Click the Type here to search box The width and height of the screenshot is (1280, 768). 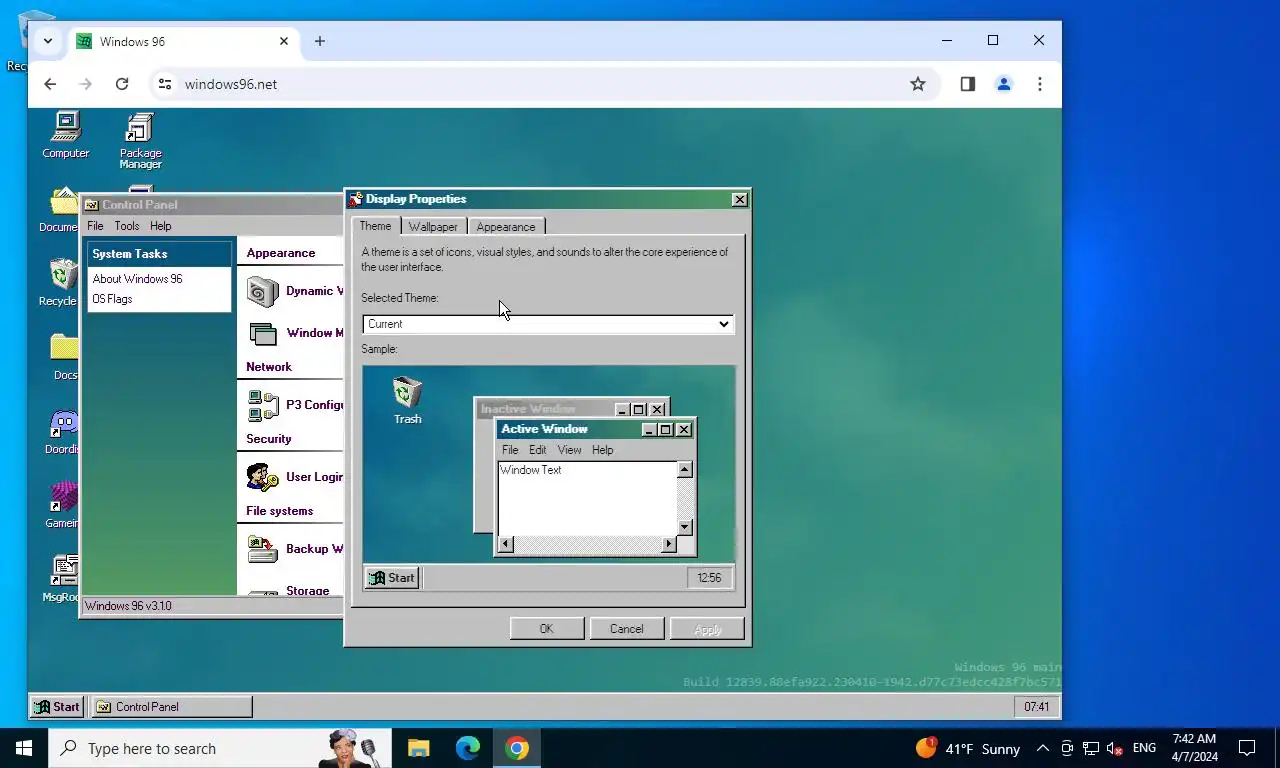click(x=220, y=748)
